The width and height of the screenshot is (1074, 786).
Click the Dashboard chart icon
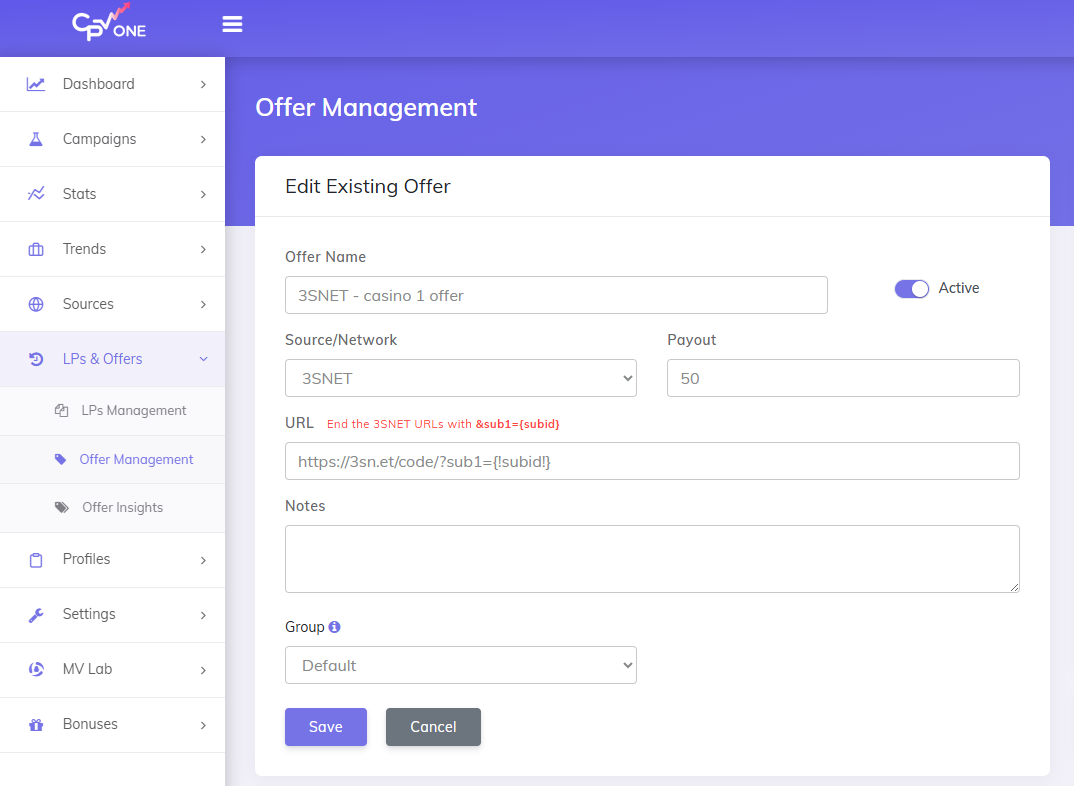point(36,84)
